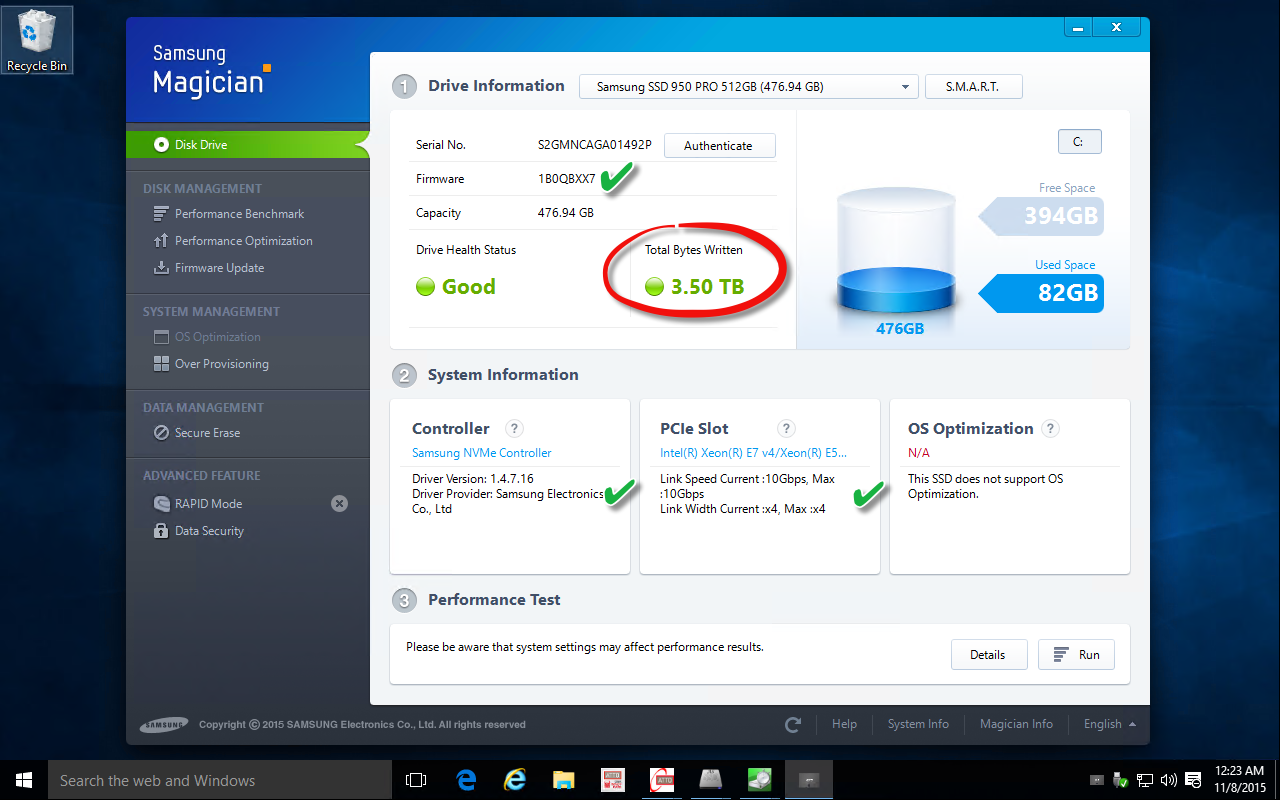1280x800 pixels.
Task: Launch Internet Explorer from the taskbar
Action: [515, 780]
